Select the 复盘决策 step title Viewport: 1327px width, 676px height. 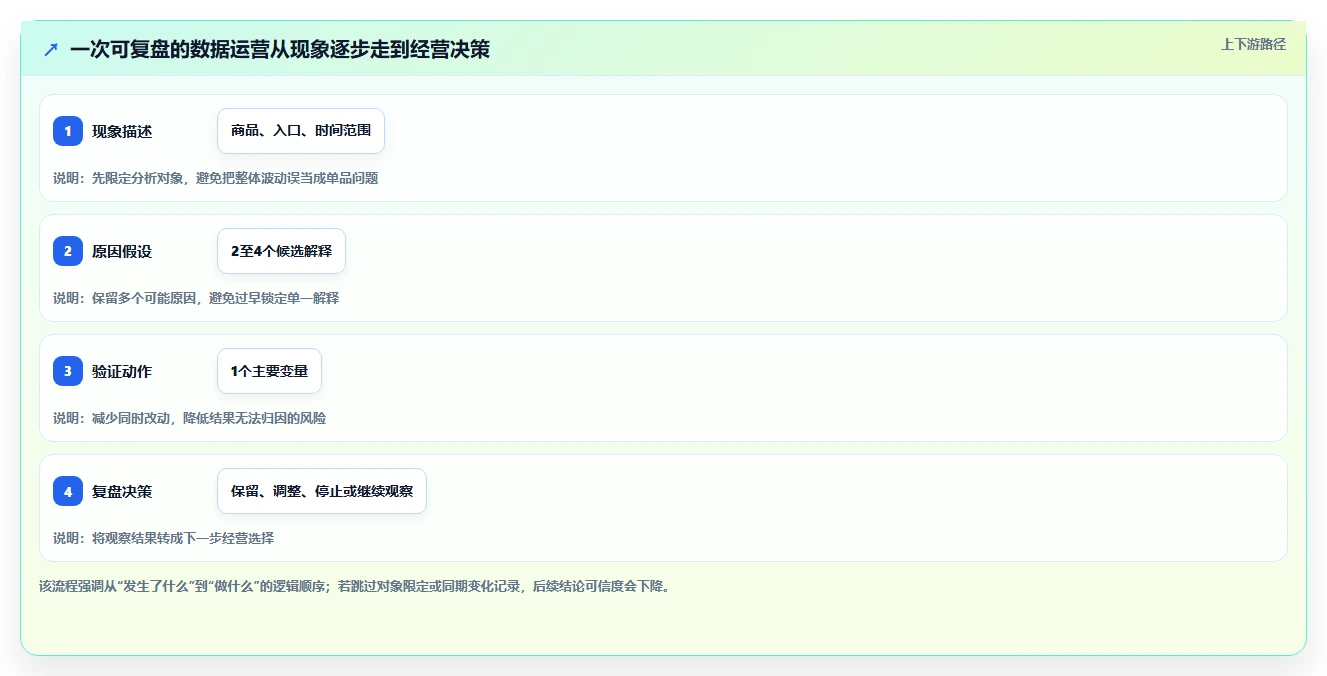click(x=122, y=491)
